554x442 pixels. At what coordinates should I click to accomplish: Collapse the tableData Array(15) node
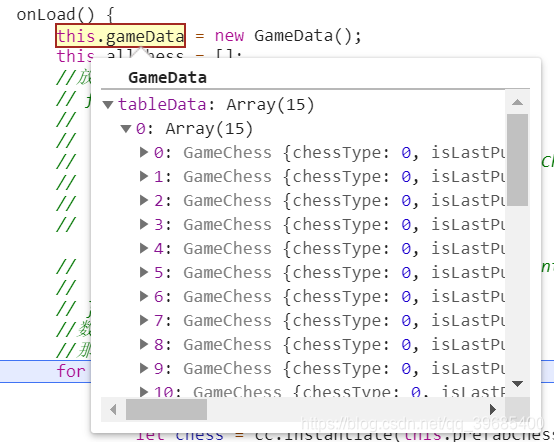(108, 105)
